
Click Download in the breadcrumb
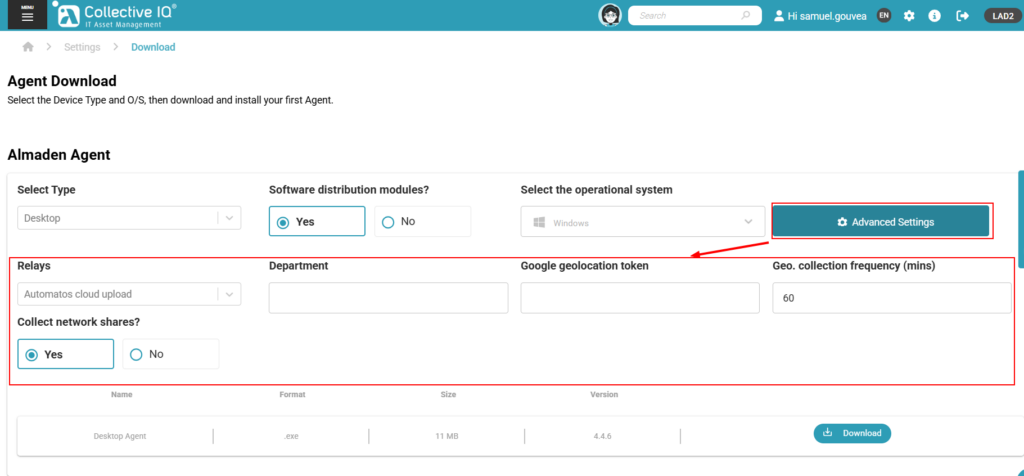(153, 47)
